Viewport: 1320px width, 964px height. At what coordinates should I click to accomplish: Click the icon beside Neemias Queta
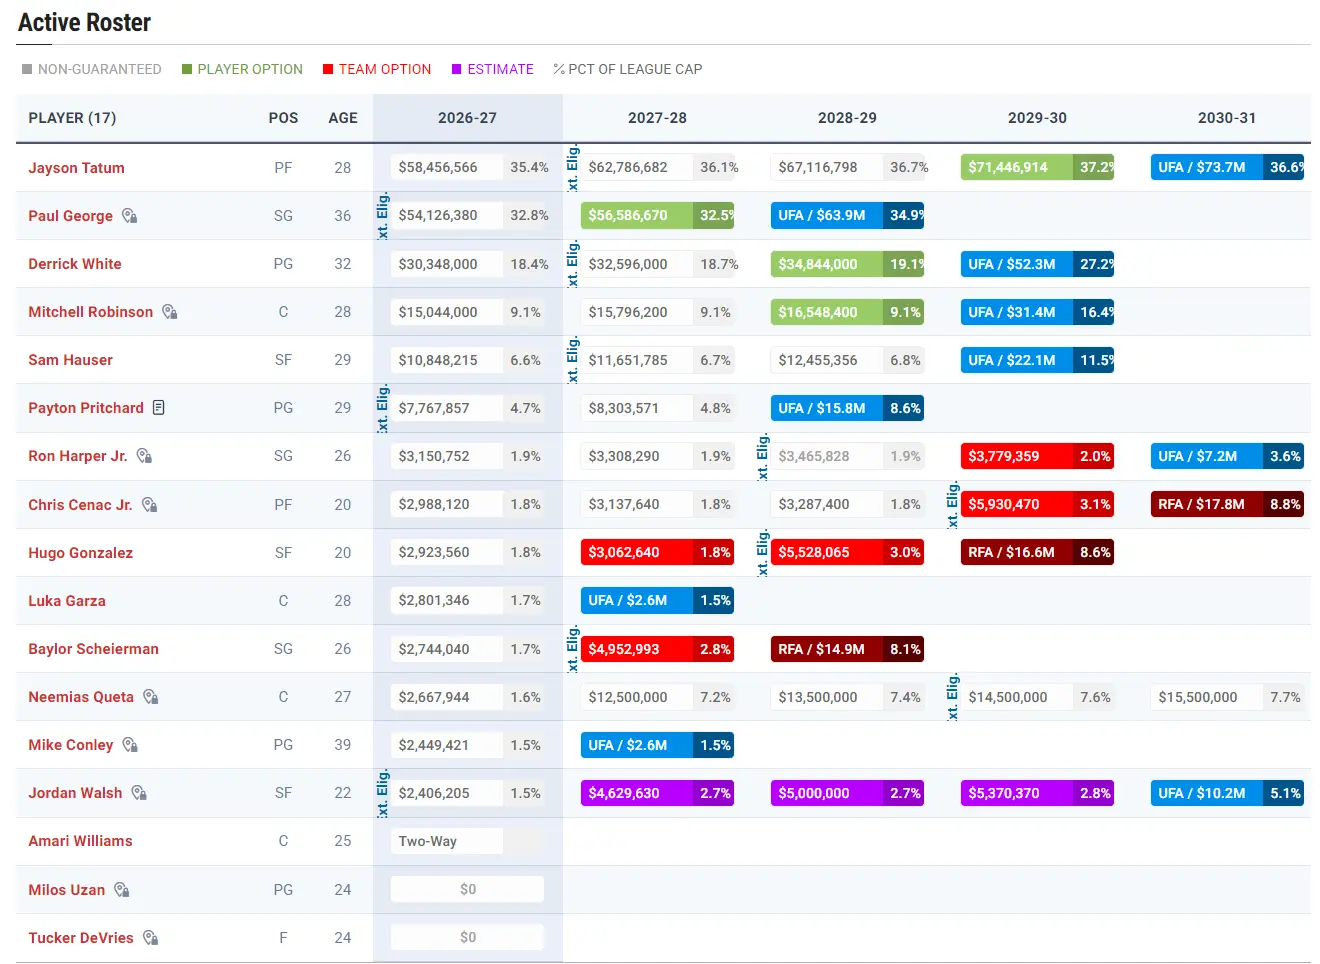click(x=150, y=697)
